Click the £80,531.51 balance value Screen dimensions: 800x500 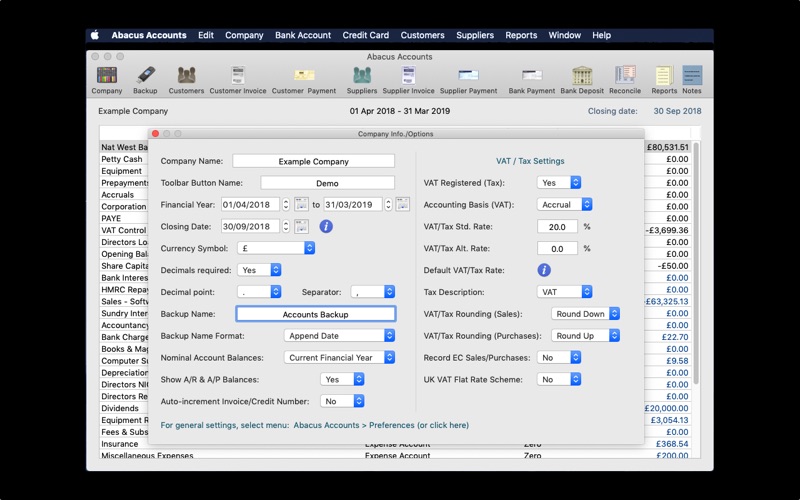point(667,147)
